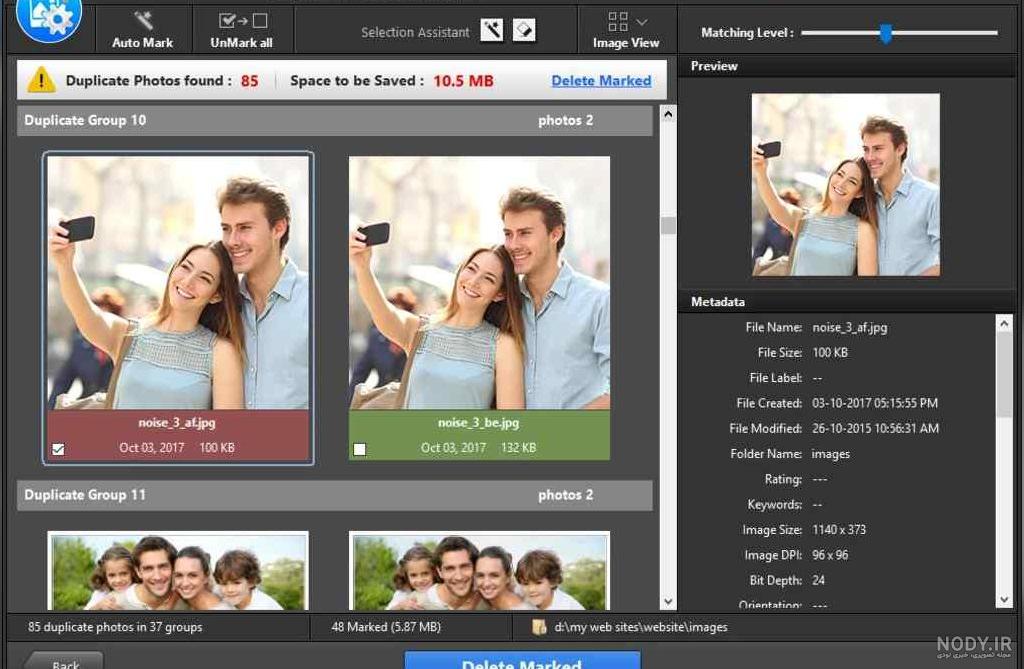Image resolution: width=1024 pixels, height=669 pixels.
Task: Select second family photo in Duplicate Group 11
Action: click(479, 571)
